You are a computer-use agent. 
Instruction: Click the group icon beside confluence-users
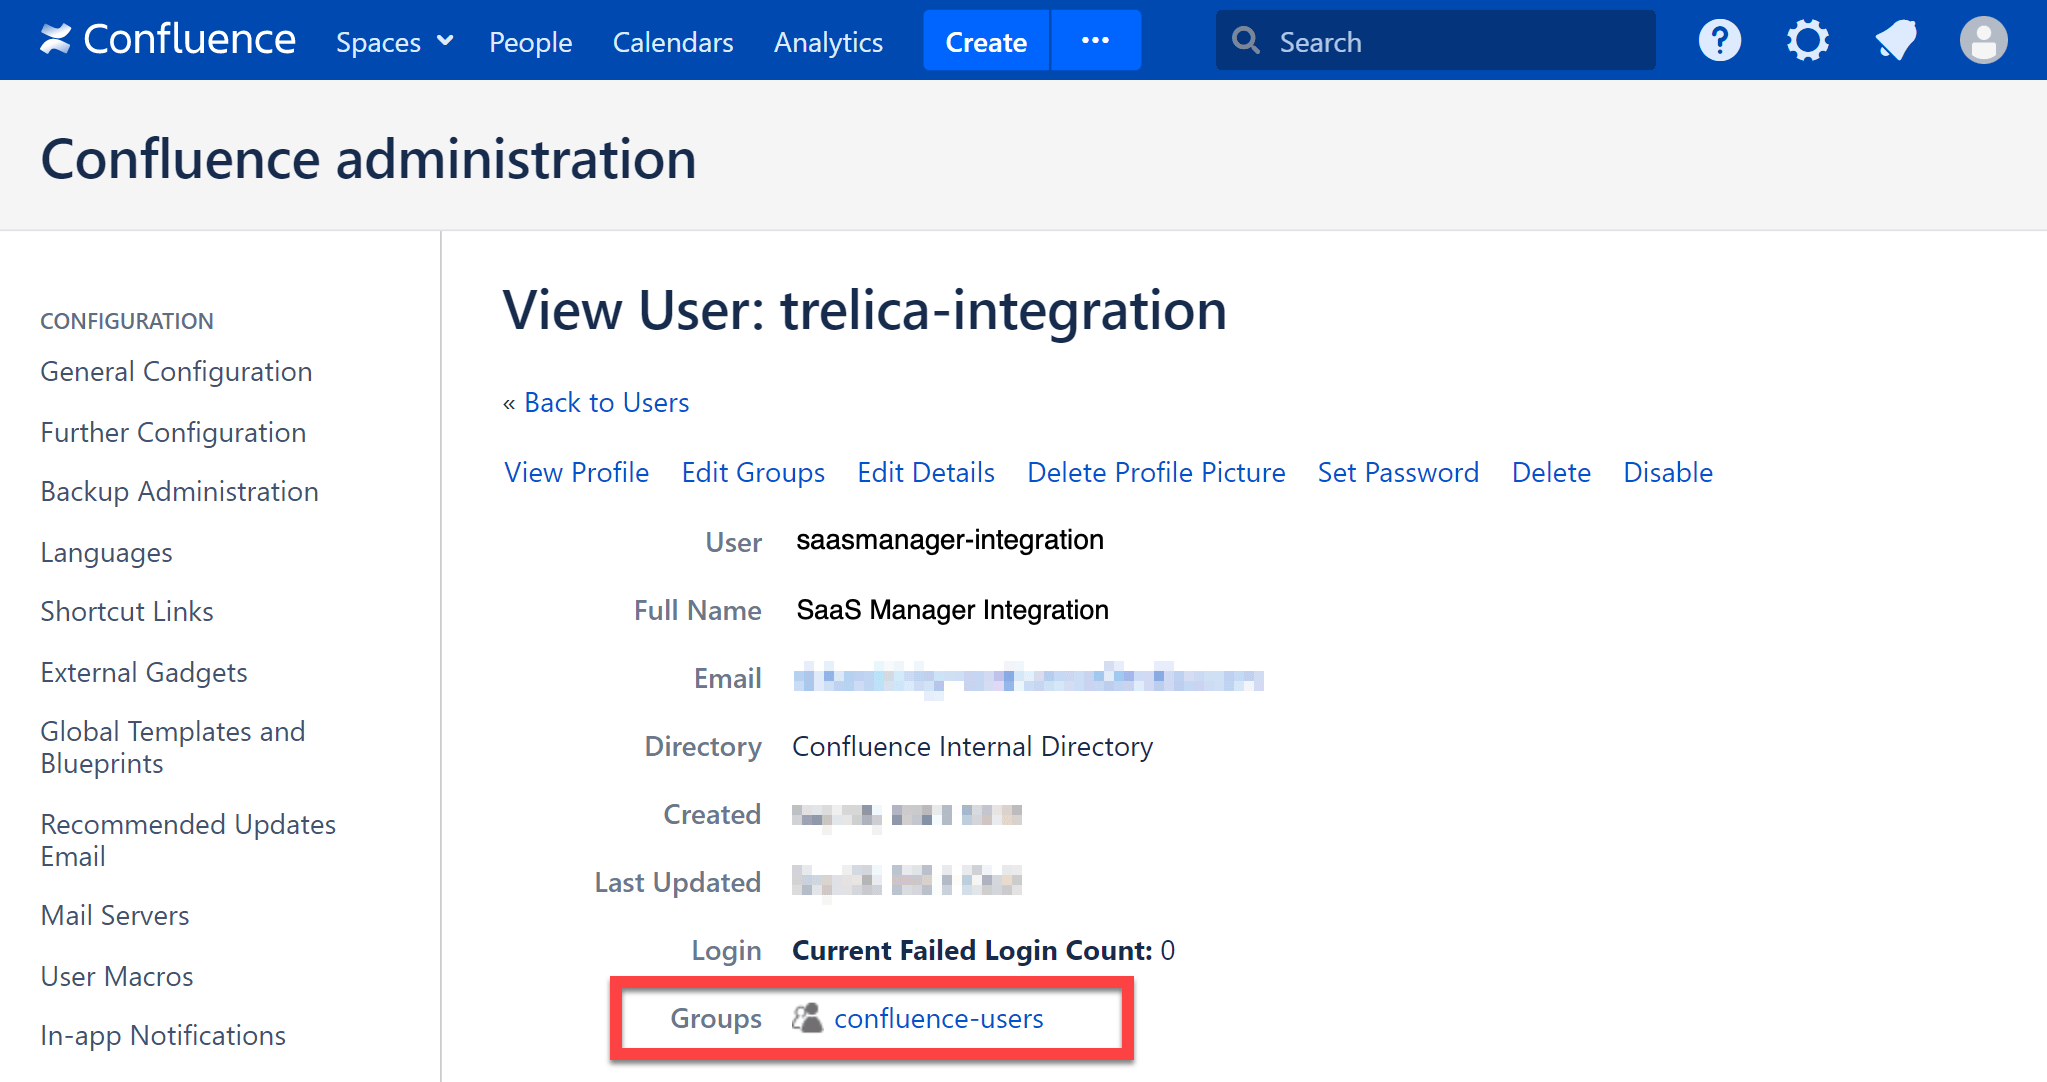click(x=807, y=1018)
